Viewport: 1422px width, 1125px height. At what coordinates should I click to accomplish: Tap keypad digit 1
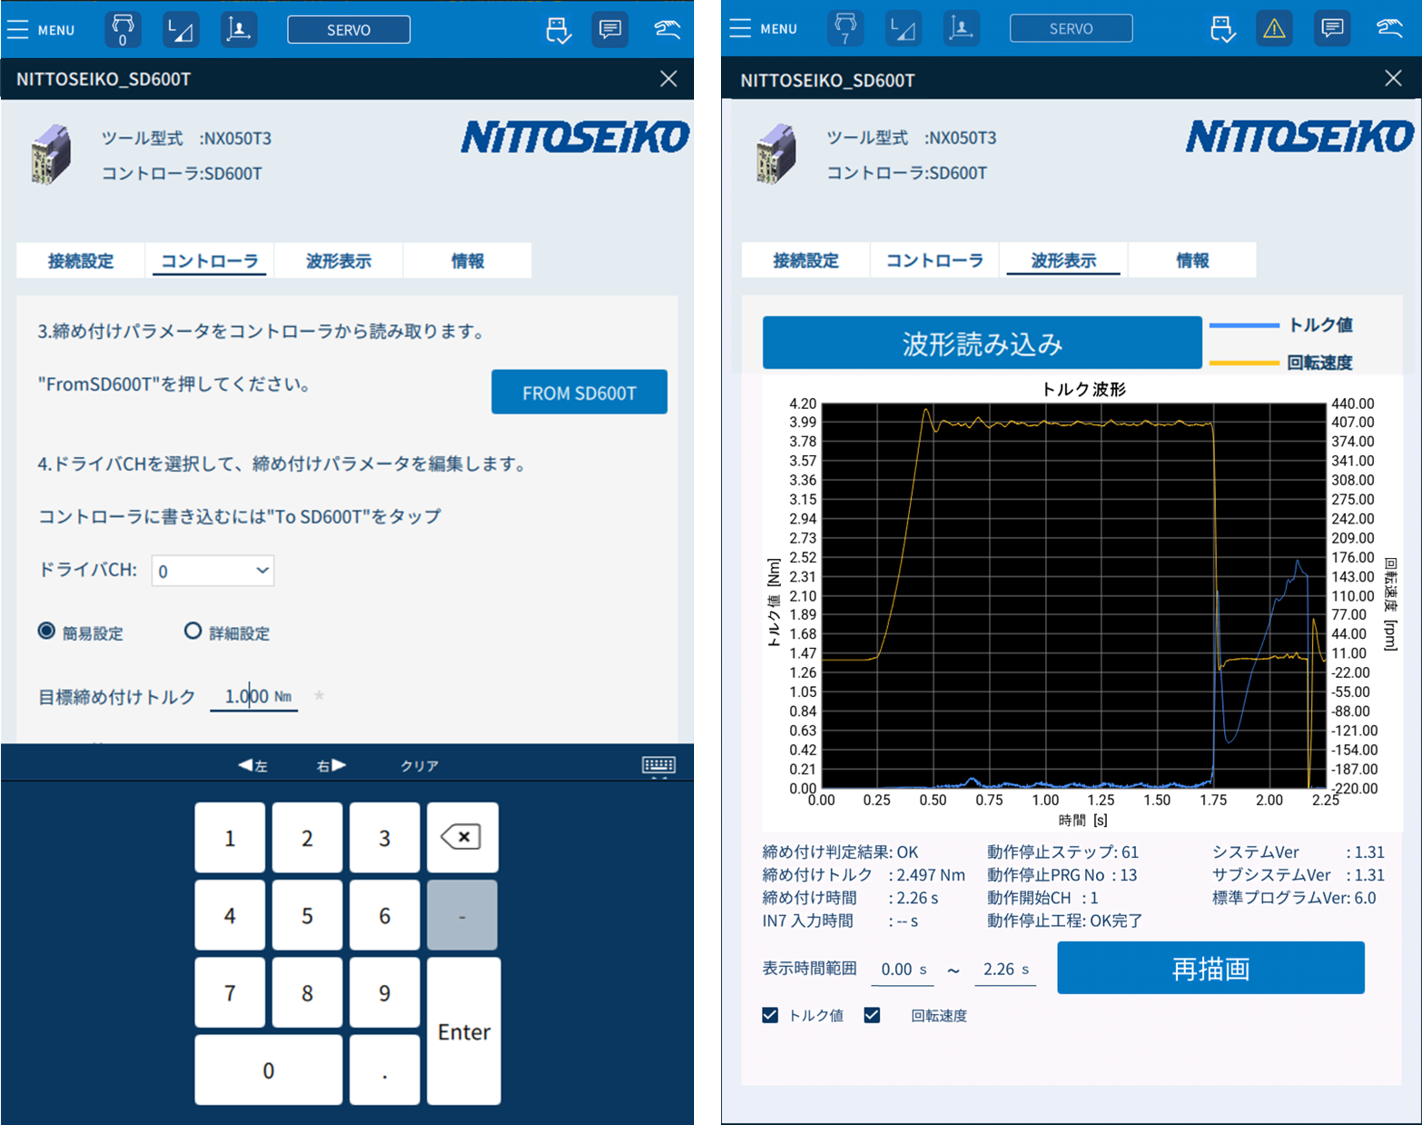click(230, 837)
